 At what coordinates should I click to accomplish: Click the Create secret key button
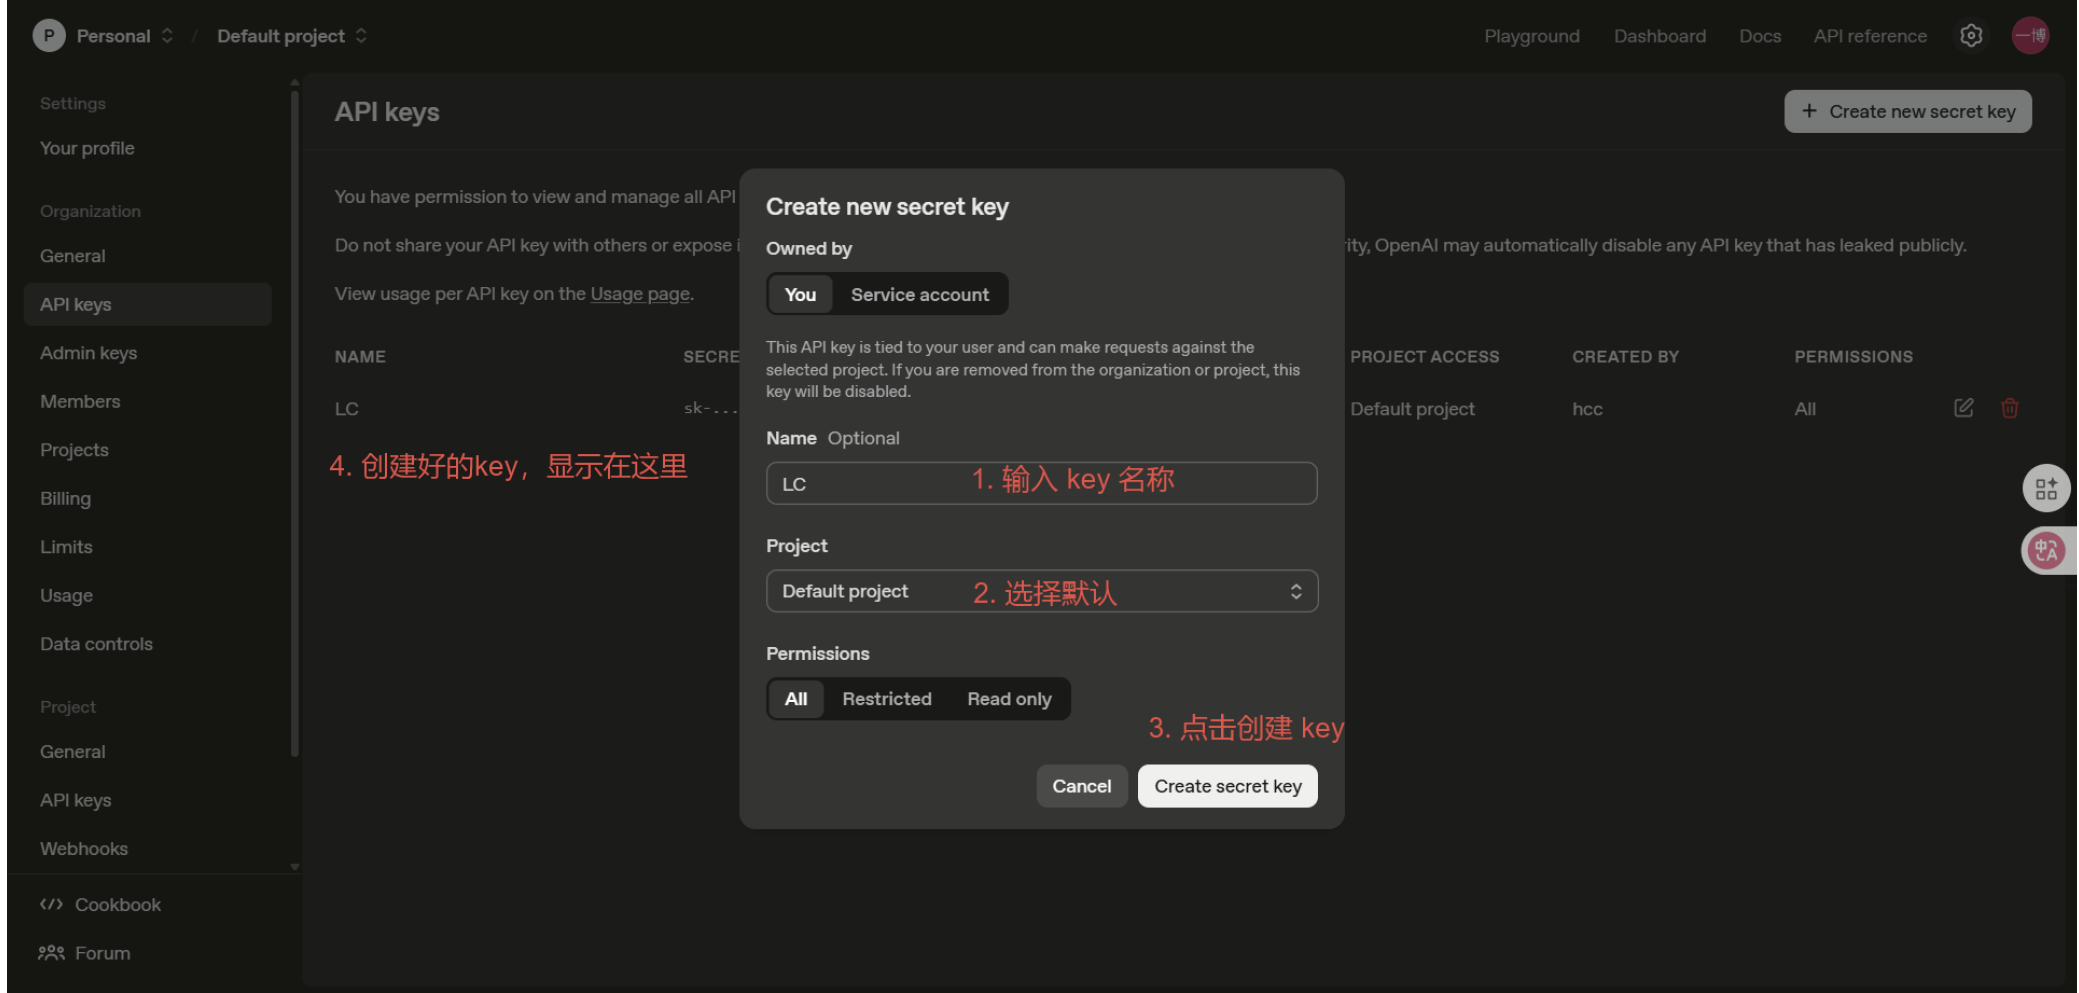1227,786
